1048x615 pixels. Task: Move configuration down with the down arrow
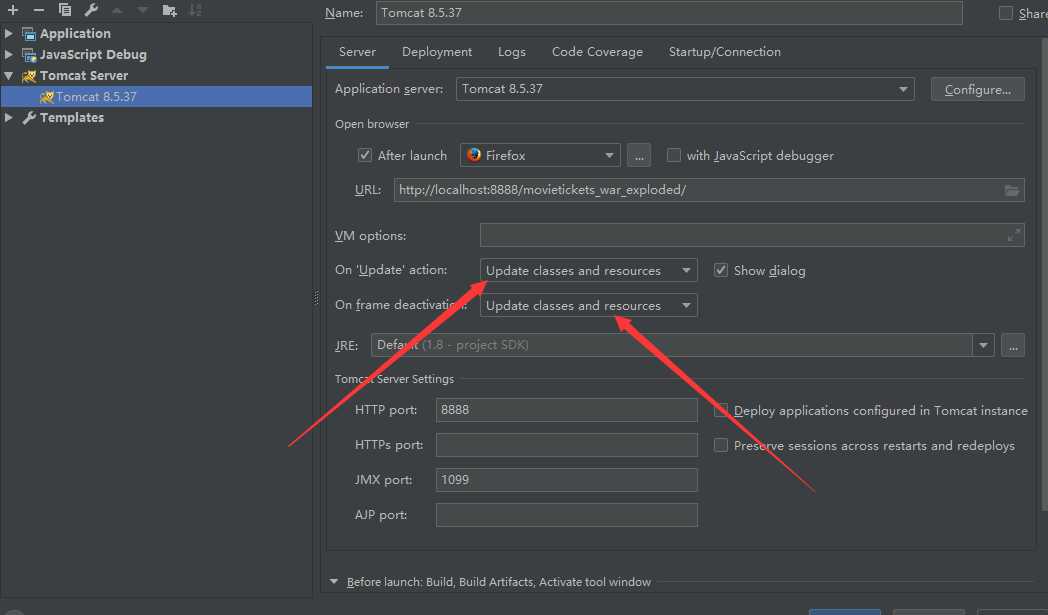click(x=142, y=10)
